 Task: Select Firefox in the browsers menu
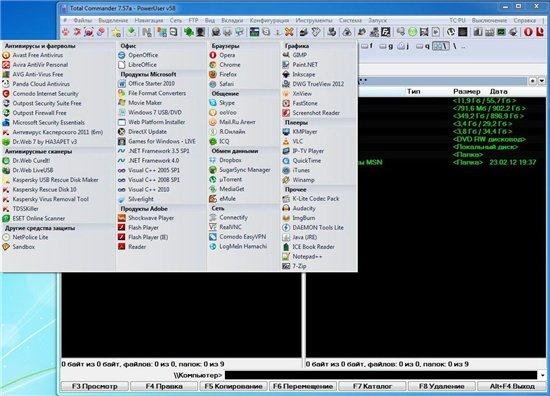point(223,74)
